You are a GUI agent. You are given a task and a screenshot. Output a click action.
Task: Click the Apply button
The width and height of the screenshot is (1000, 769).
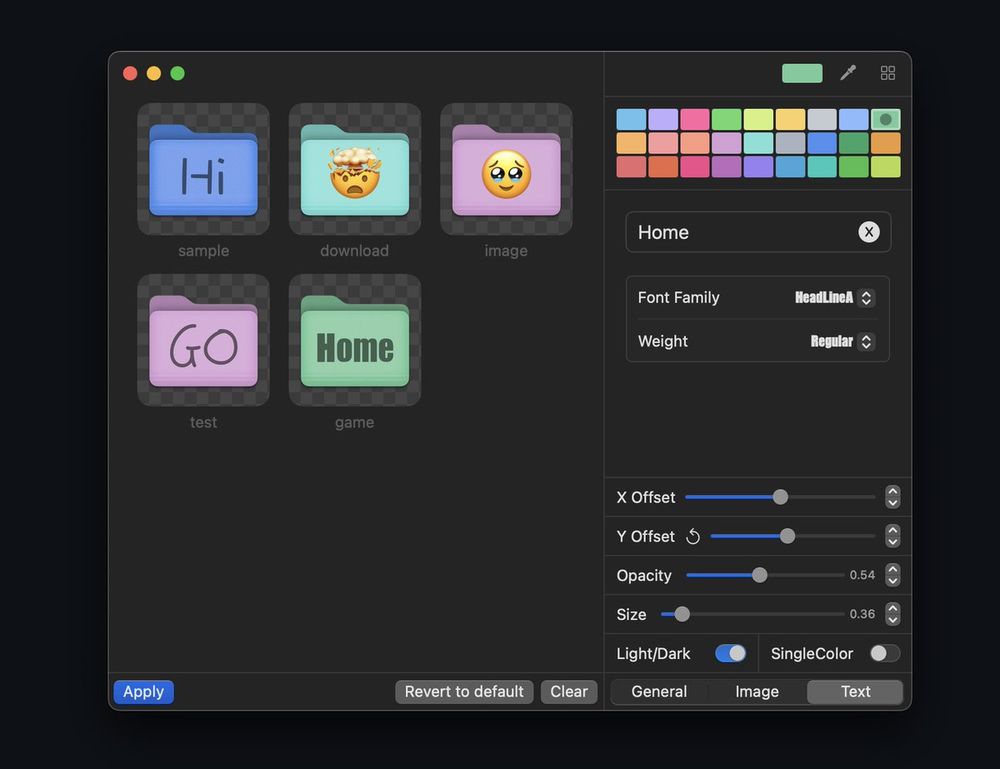[143, 692]
